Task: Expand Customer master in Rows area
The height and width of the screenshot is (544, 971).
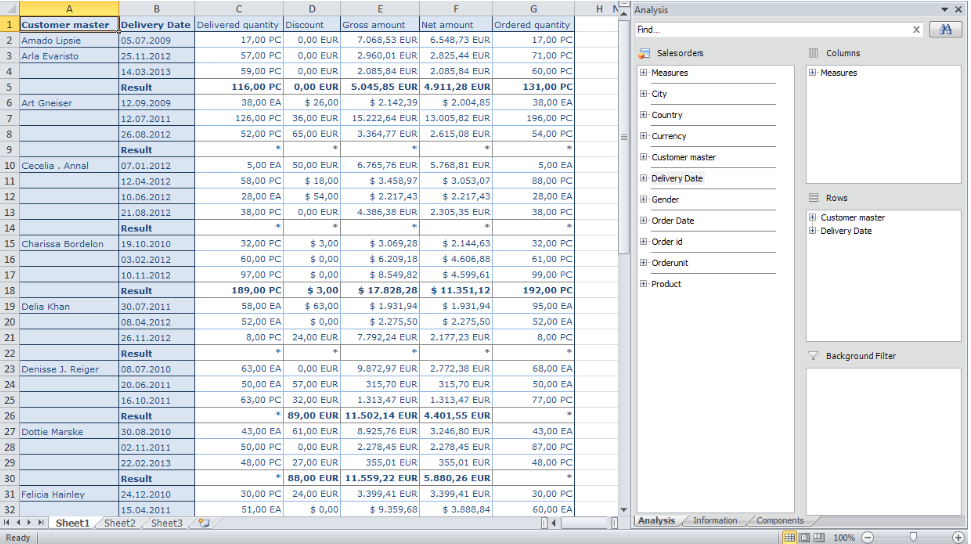Action: click(x=812, y=217)
